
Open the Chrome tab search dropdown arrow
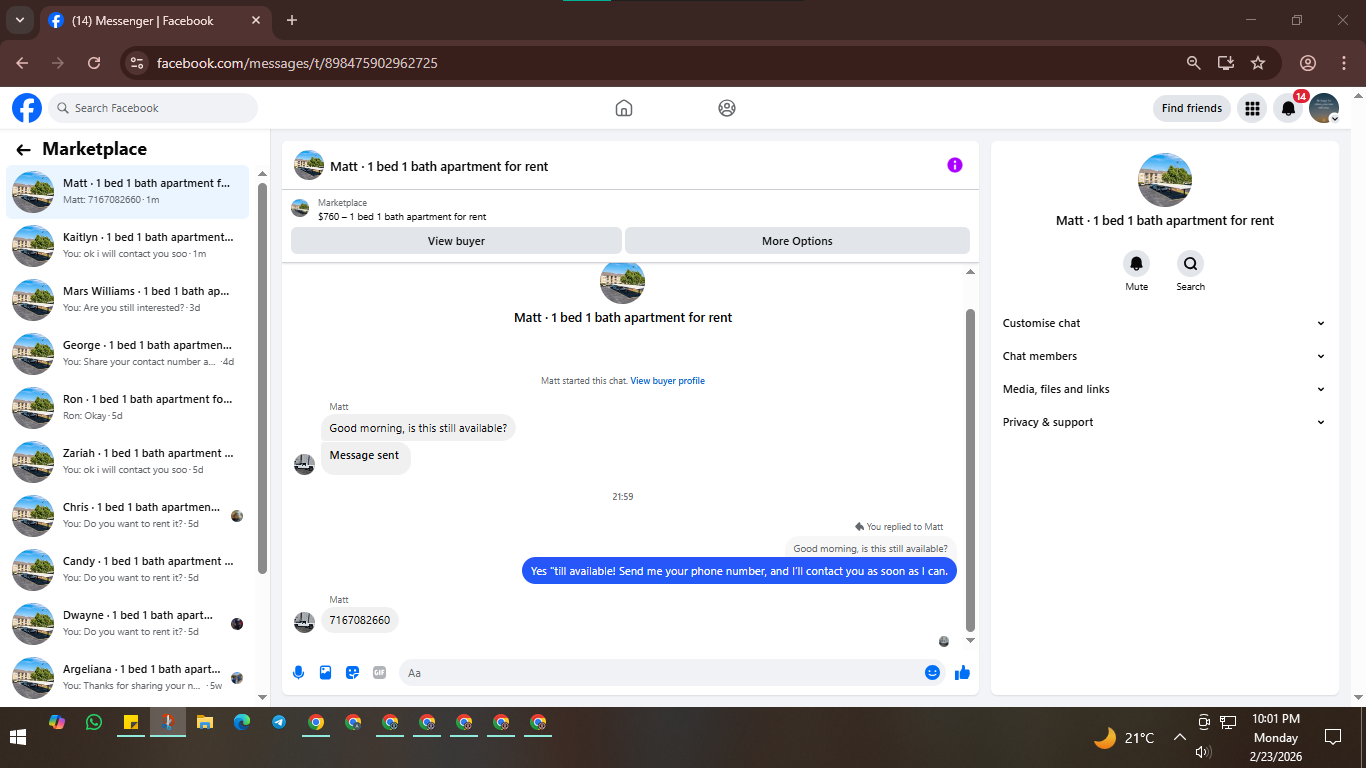coord(19,20)
